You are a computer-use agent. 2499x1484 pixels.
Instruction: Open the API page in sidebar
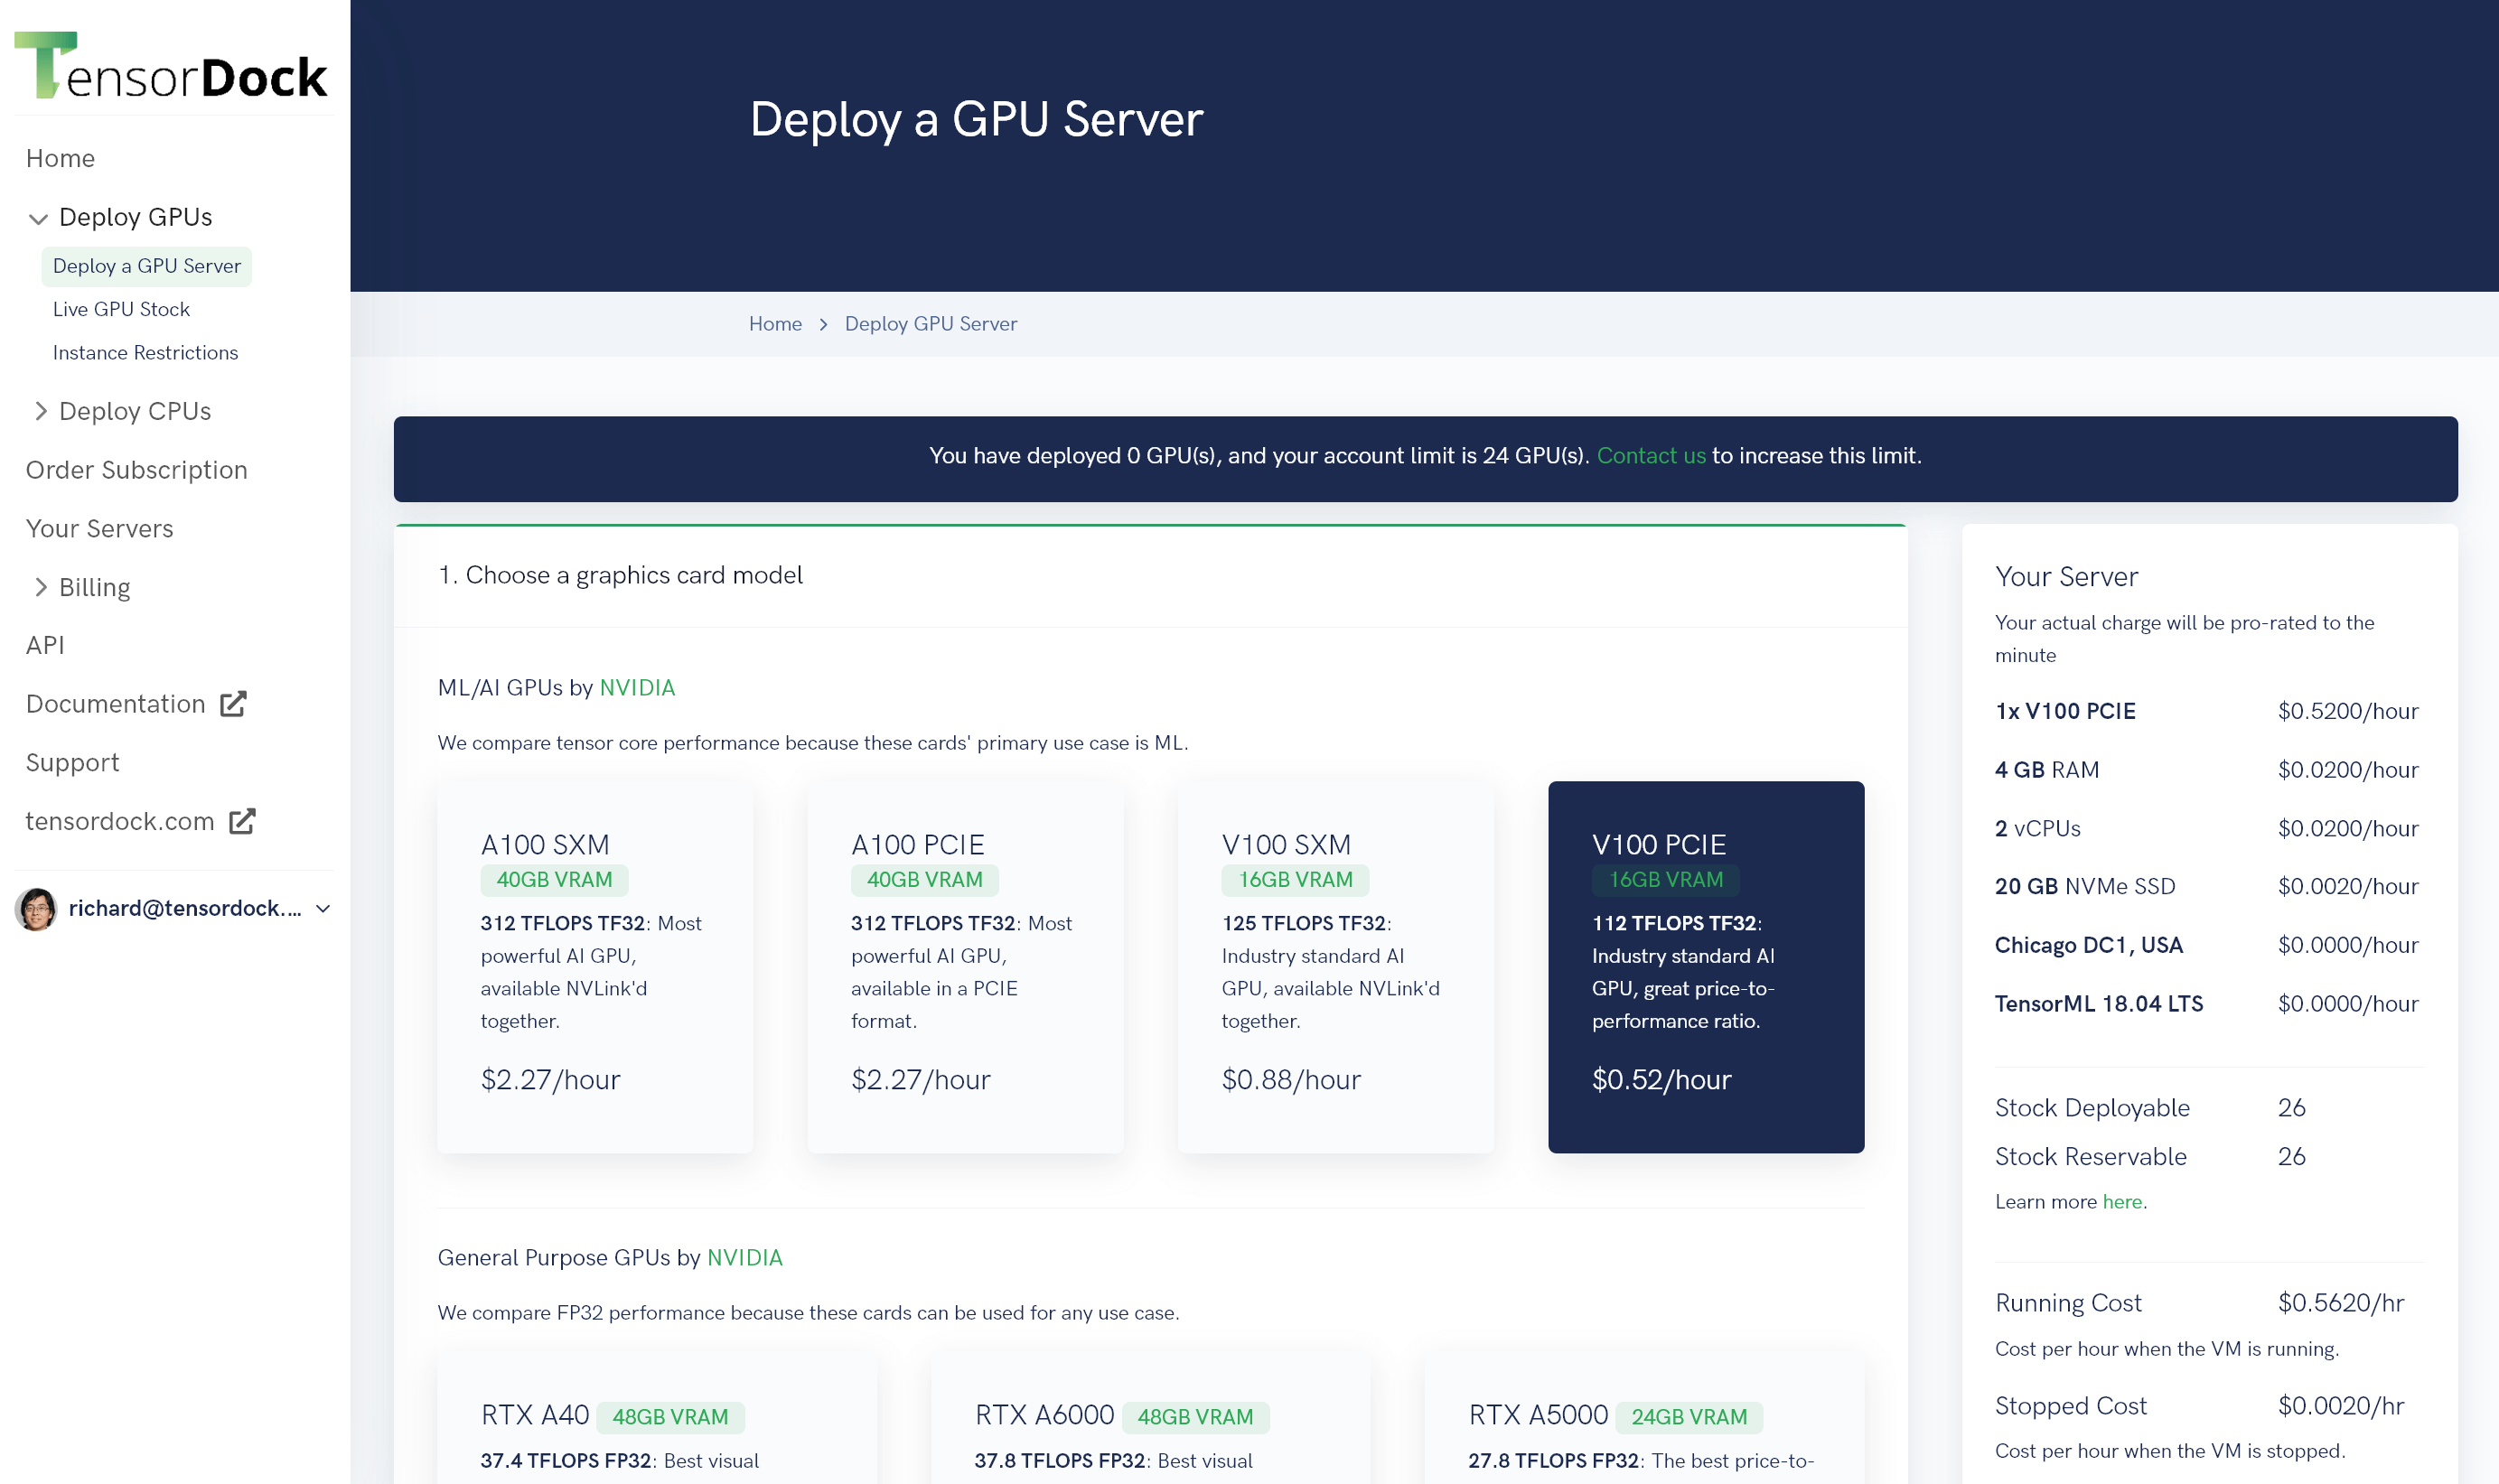point(45,645)
